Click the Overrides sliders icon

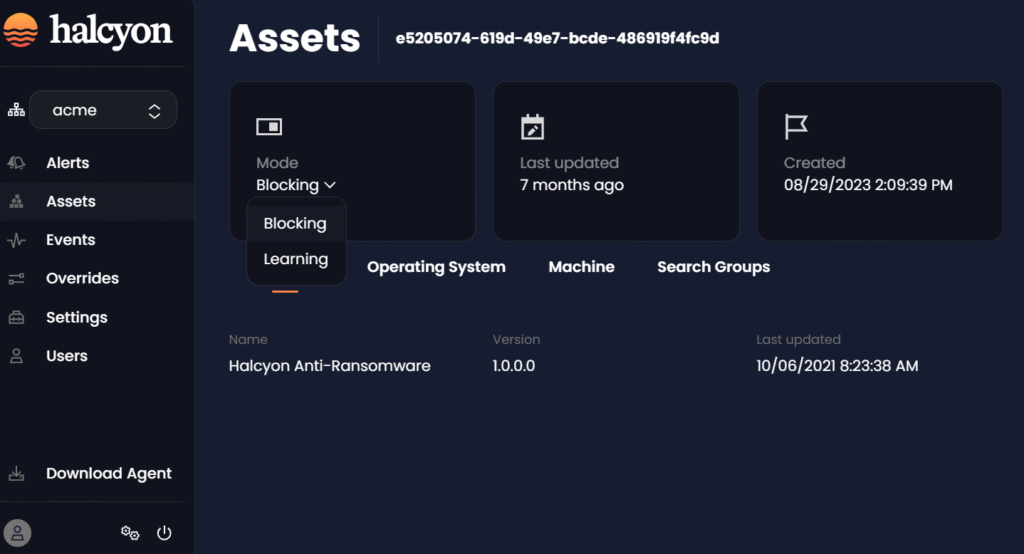(x=16, y=279)
